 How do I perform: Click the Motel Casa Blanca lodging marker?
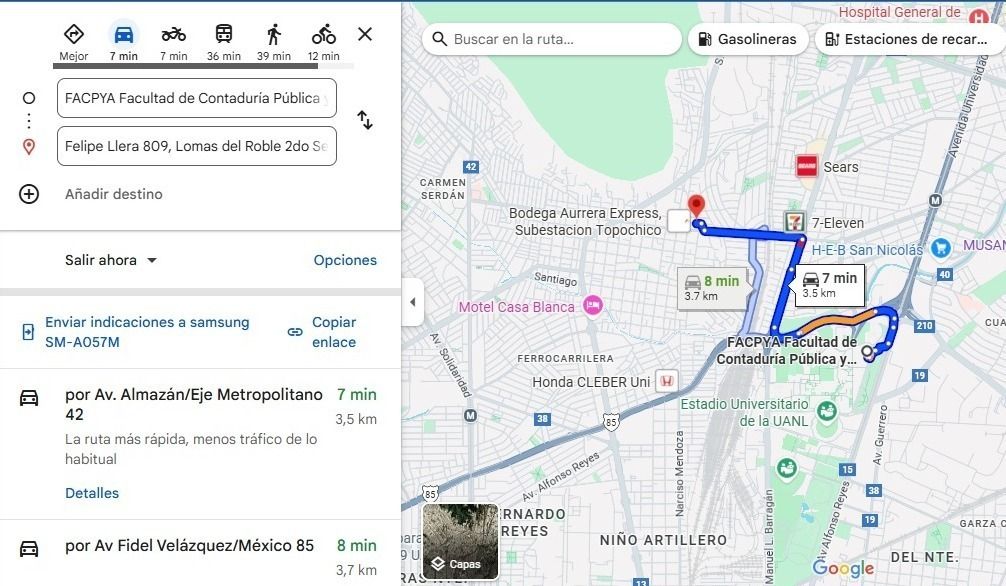(592, 306)
